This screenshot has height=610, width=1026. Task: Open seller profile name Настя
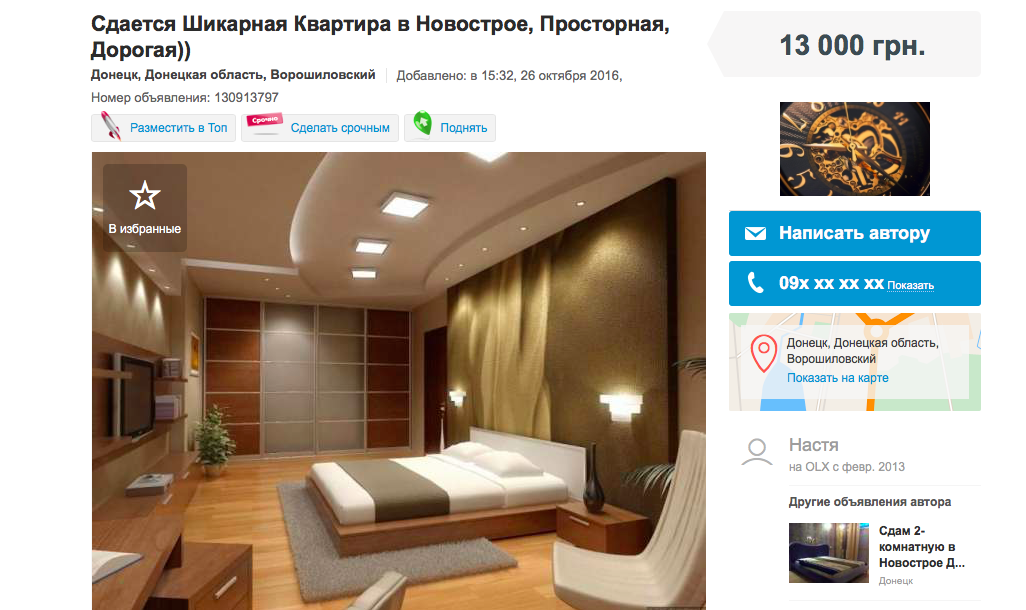[x=813, y=445]
